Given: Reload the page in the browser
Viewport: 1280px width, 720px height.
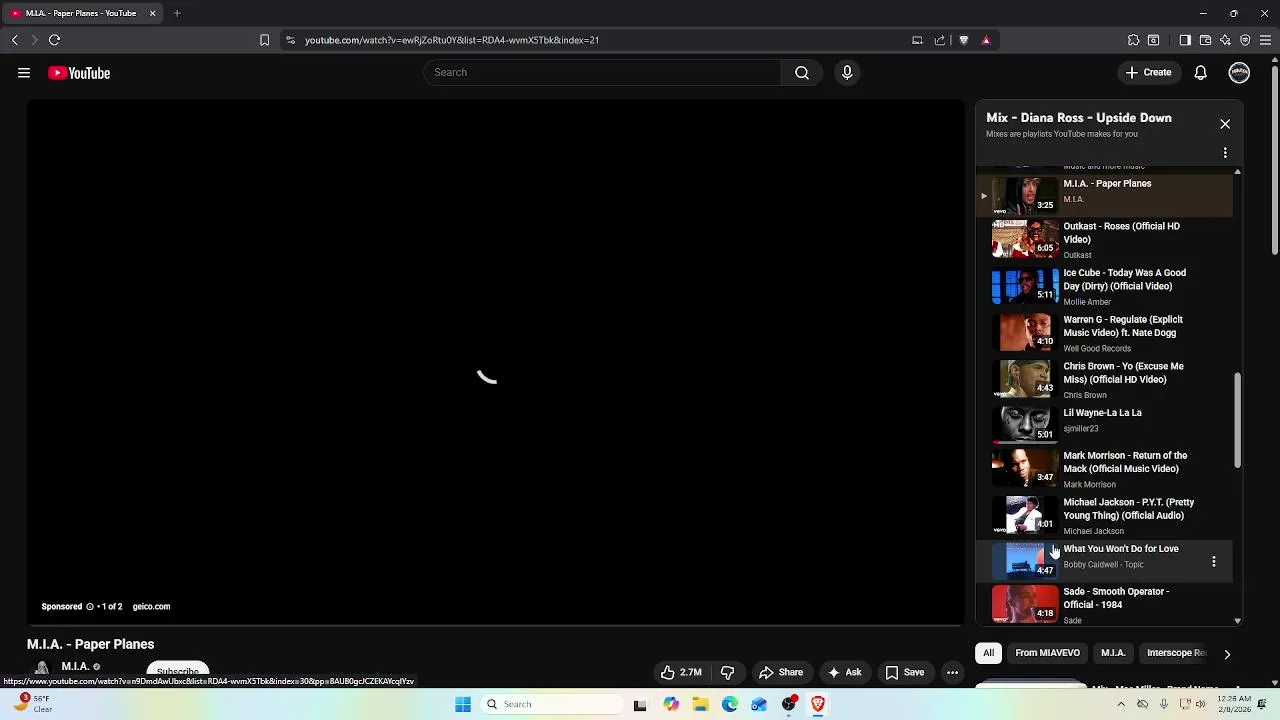Looking at the screenshot, I should pos(55,40).
